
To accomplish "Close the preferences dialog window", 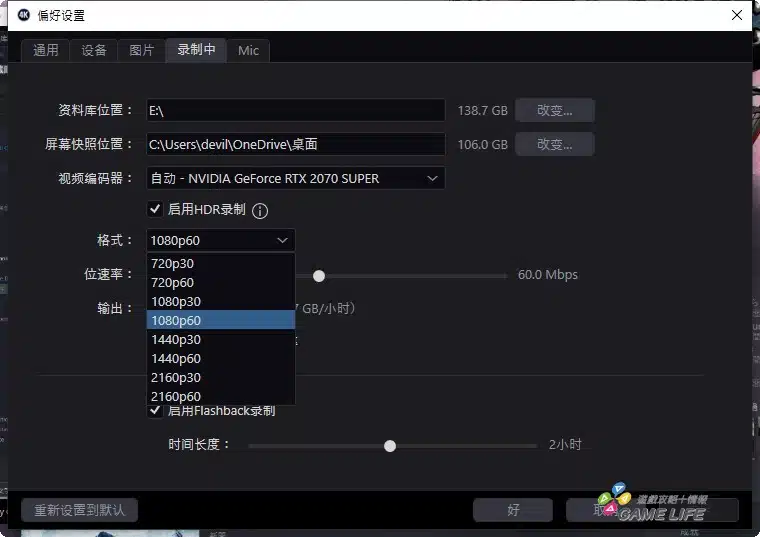I will point(737,15).
